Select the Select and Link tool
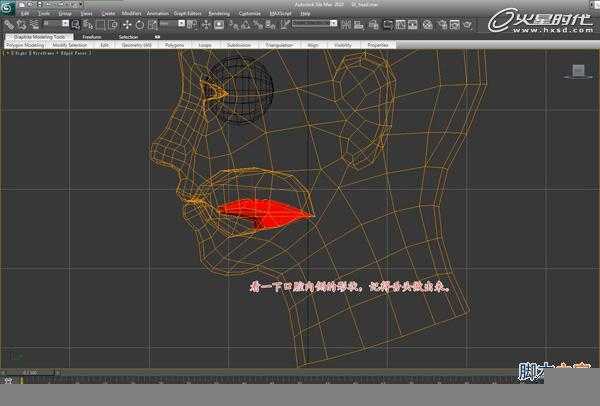This screenshot has height=406, width=600. pos(9,25)
